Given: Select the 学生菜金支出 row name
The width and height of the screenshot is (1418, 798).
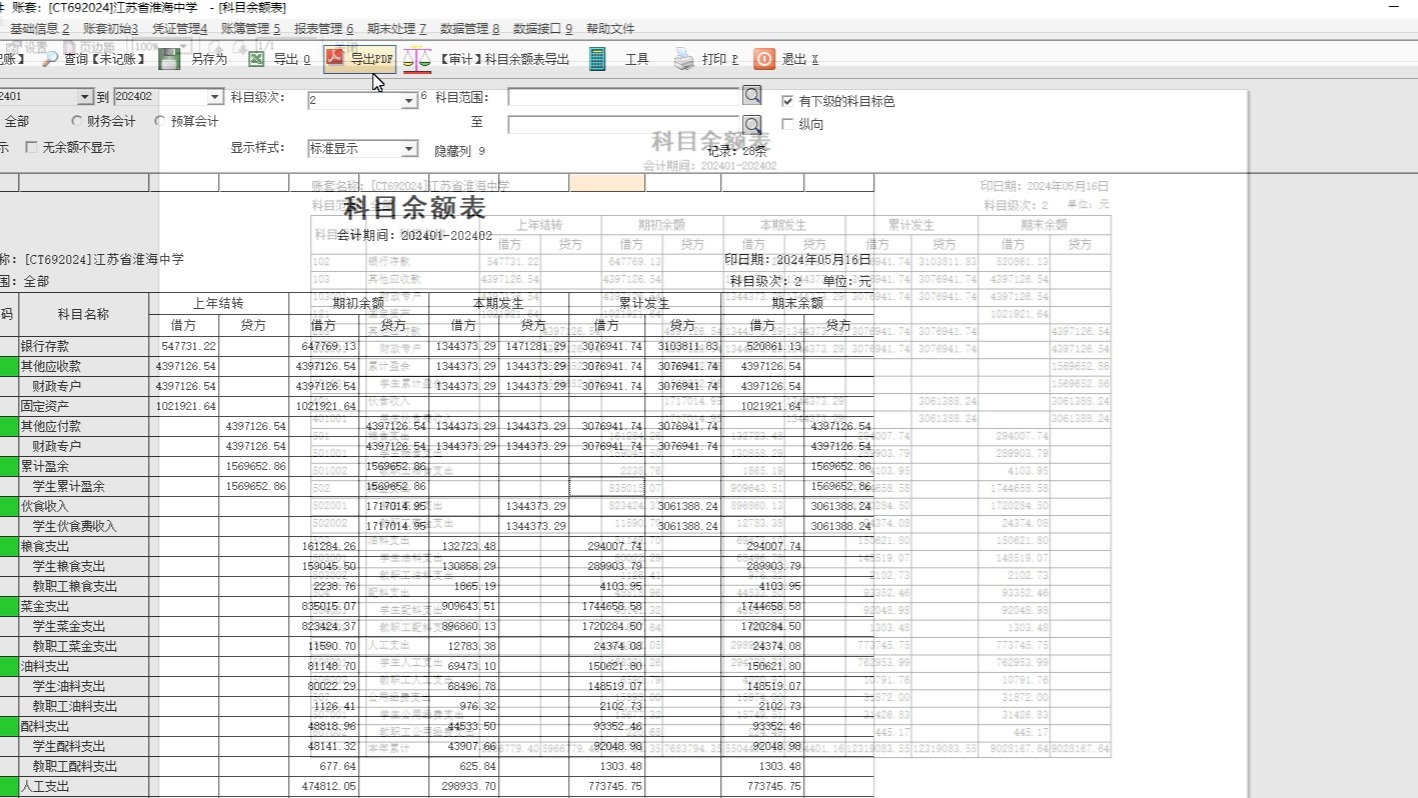Looking at the screenshot, I should tap(69, 626).
